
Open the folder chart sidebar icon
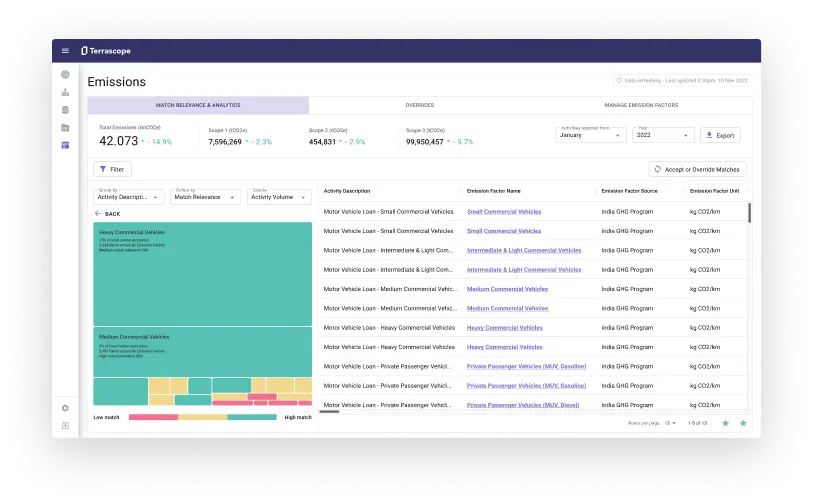tap(65, 128)
